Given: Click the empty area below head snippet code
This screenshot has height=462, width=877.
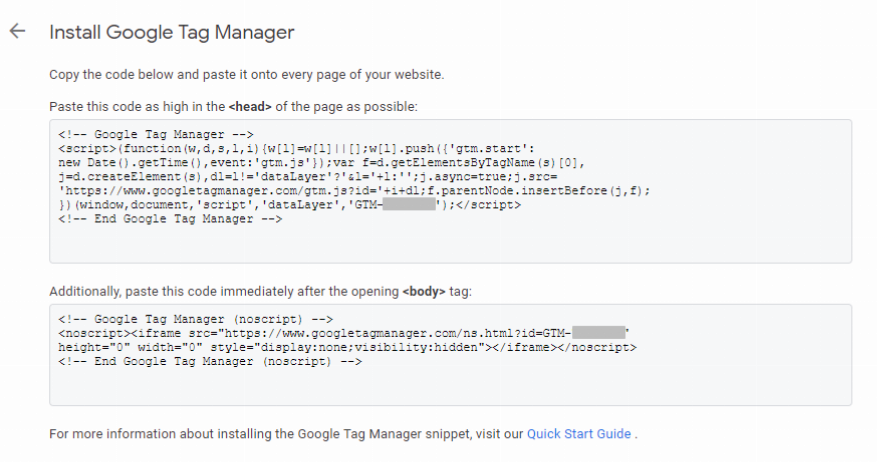Looking at the screenshot, I should point(450,243).
